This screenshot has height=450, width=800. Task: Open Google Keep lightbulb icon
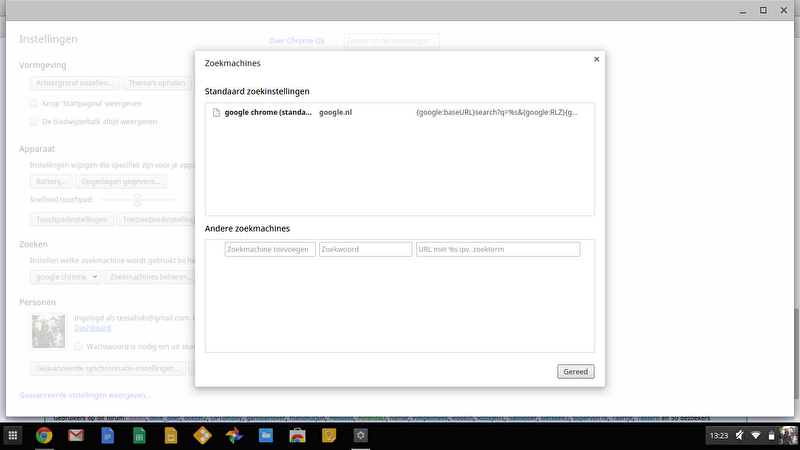[x=329, y=435]
